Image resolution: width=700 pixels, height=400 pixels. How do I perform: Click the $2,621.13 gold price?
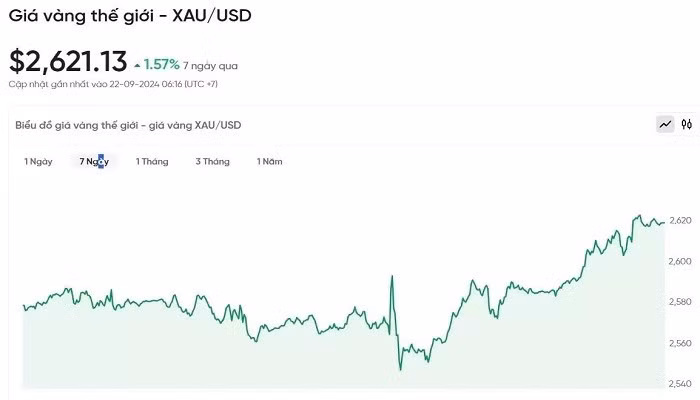tap(68, 62)
